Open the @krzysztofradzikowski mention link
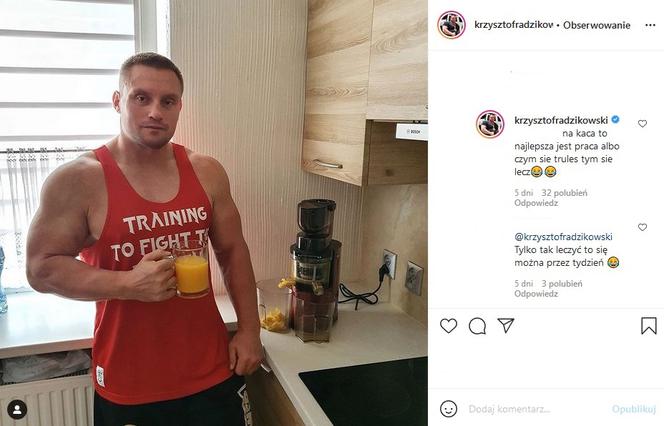The image size is (664, 426). [563, 237]
